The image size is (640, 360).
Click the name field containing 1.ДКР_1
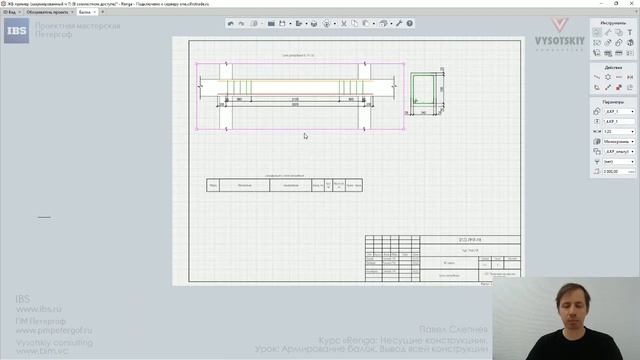(x=619, y=121)
